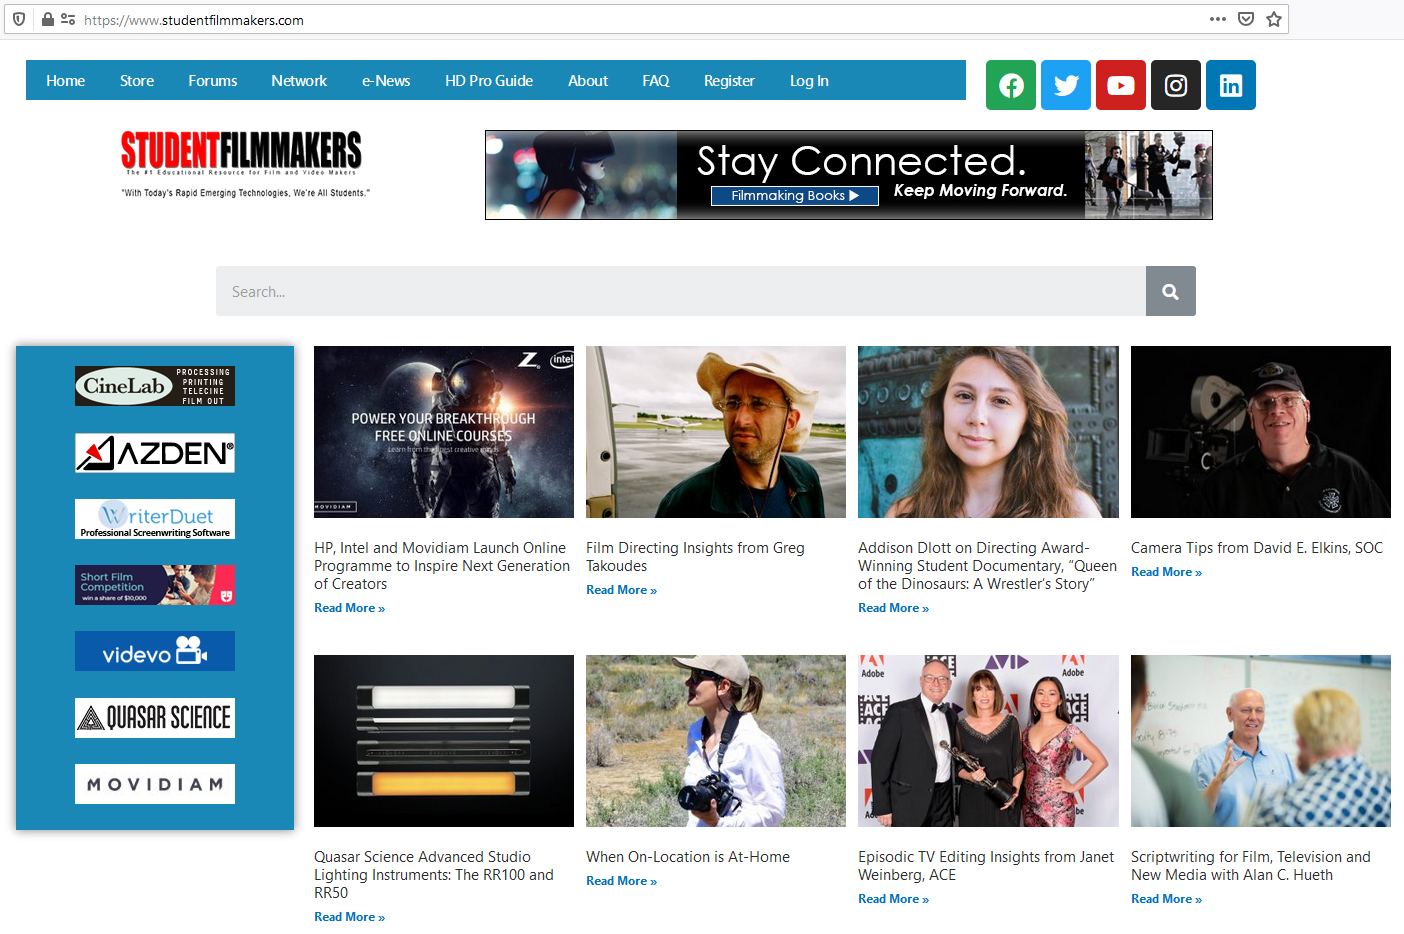Open the Instagram icon
This screenshot has height=934, width=1404.
coord(1175,85)
